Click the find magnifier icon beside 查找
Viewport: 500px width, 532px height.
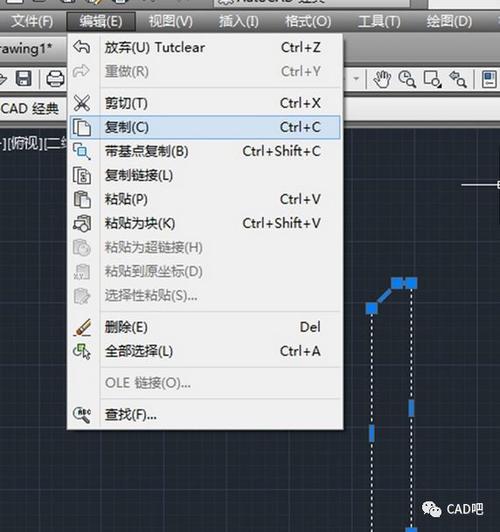pos(82,415)
